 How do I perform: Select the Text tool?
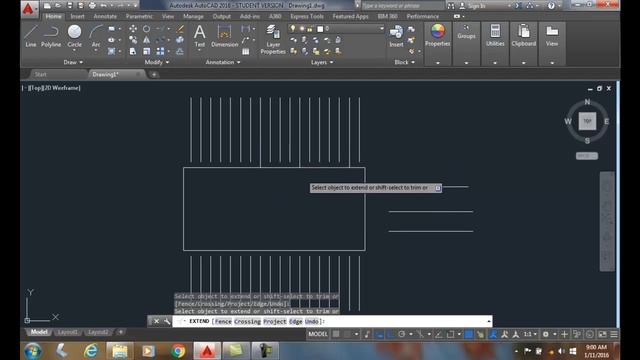pos(200,36)
